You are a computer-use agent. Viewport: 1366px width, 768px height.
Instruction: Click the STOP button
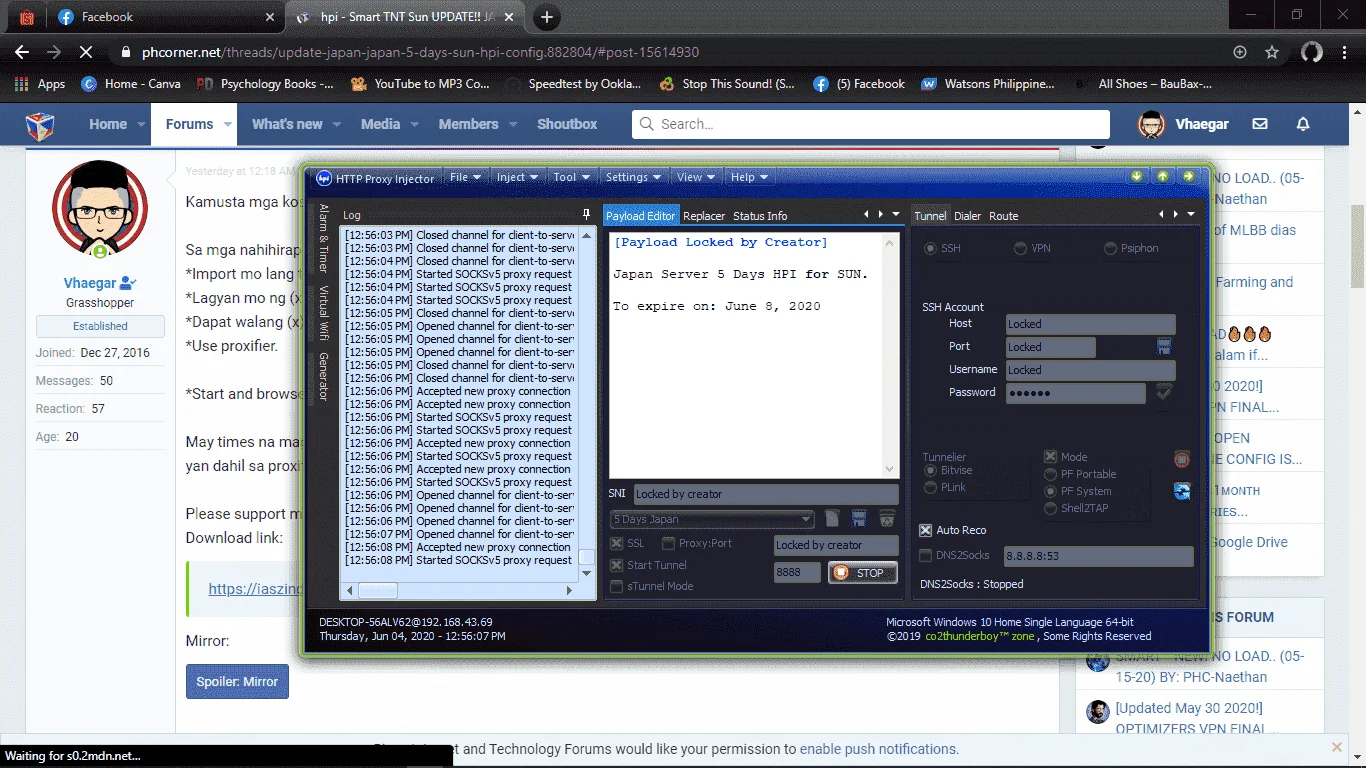click(x=862, y=573)
